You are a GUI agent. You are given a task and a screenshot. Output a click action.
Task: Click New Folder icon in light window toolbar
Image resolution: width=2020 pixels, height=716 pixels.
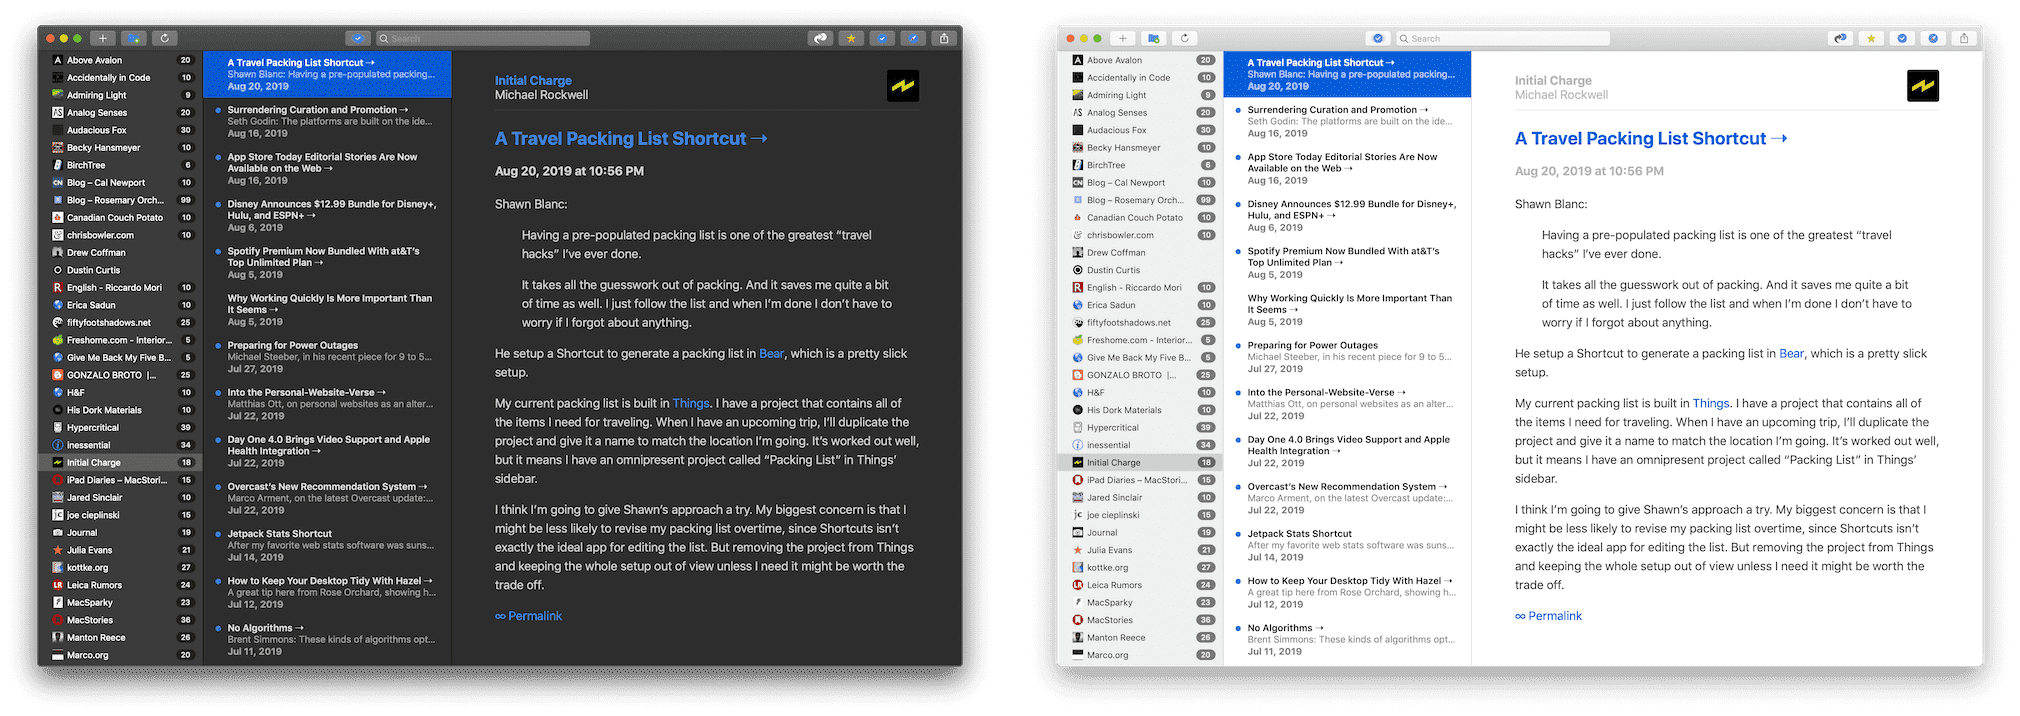[1154, 38]
